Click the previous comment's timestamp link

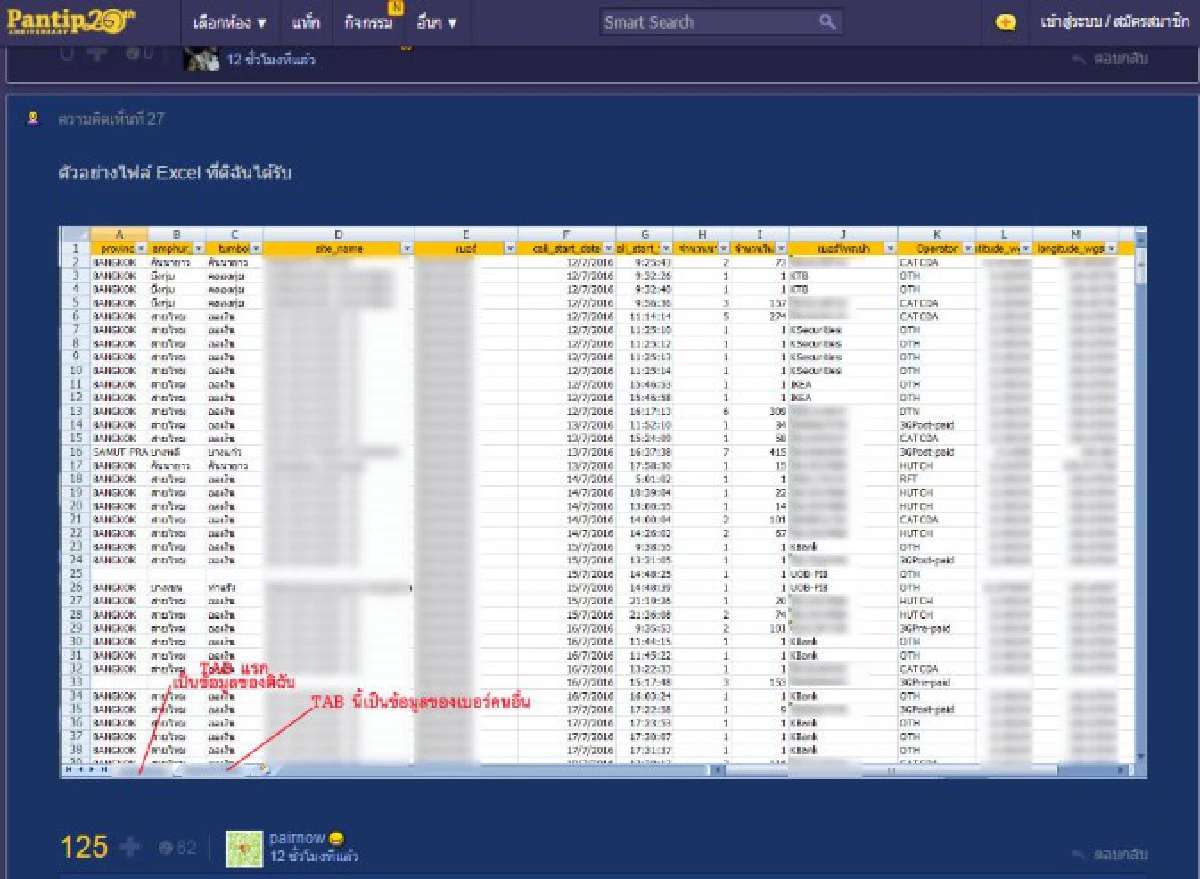(271, 60)
